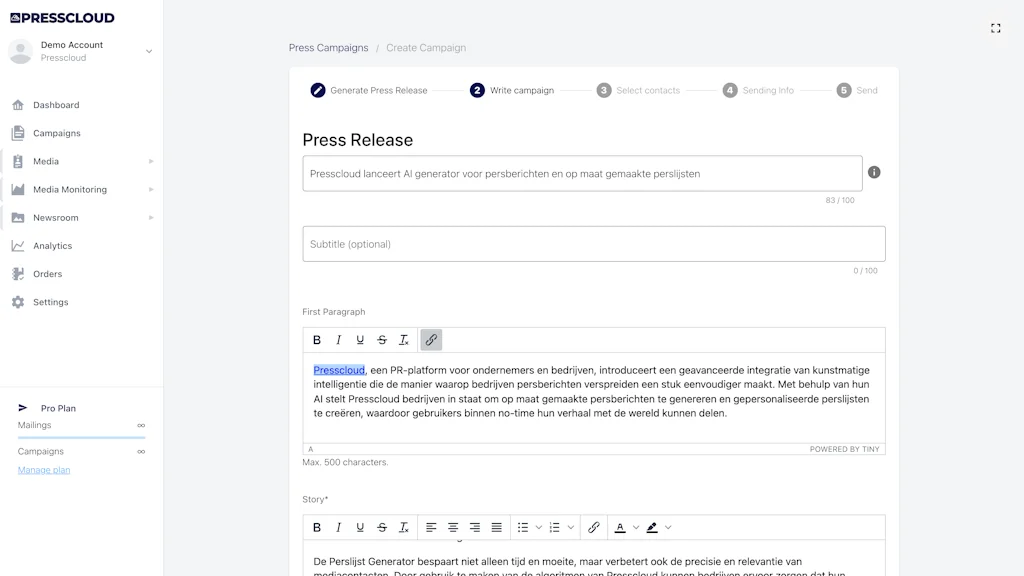Screen dimensions: 1024x576
Task: Click the clear formatting icon in Story toolbar
Action: pos(404,527)
